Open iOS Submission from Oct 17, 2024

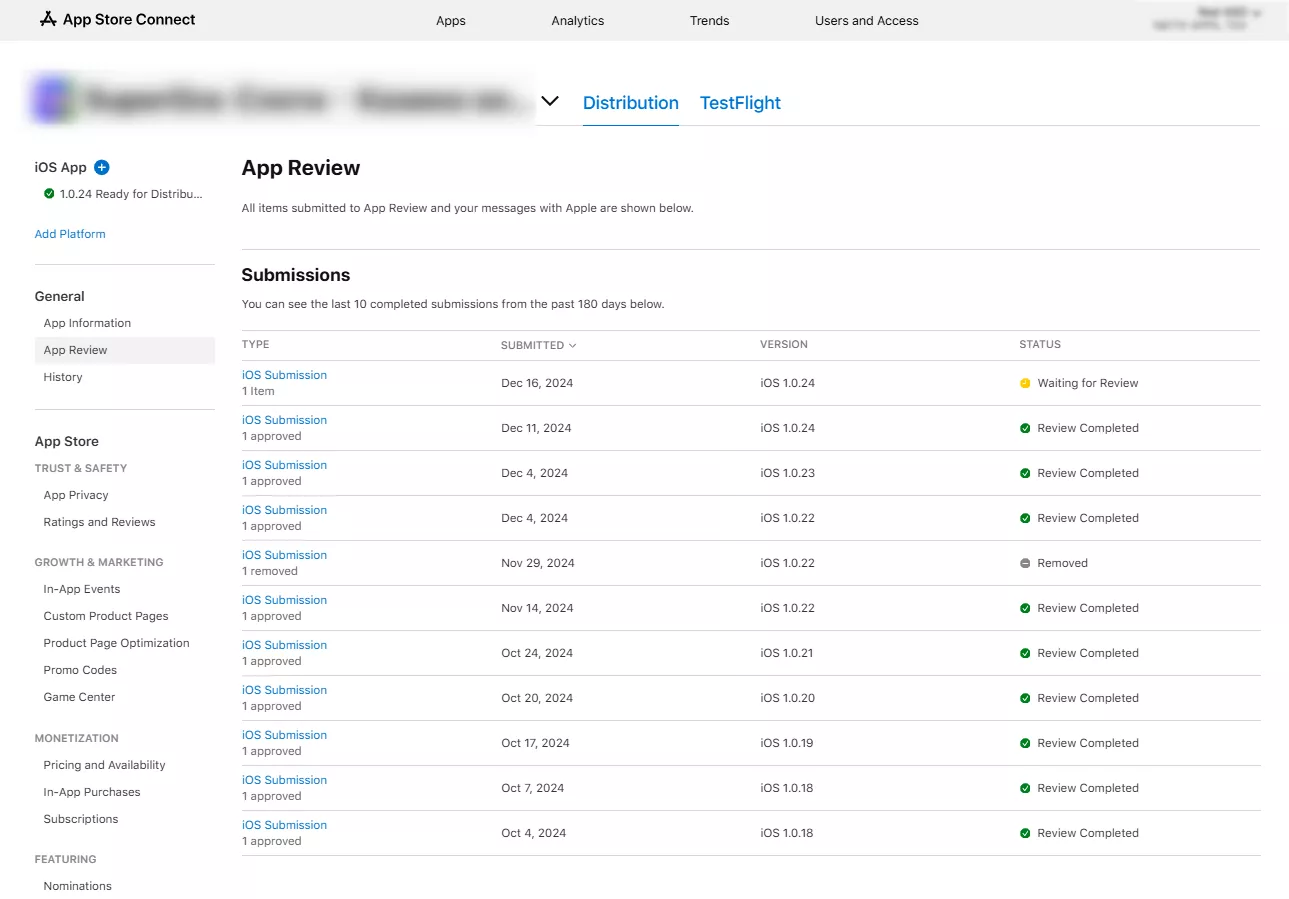[284, 735]
